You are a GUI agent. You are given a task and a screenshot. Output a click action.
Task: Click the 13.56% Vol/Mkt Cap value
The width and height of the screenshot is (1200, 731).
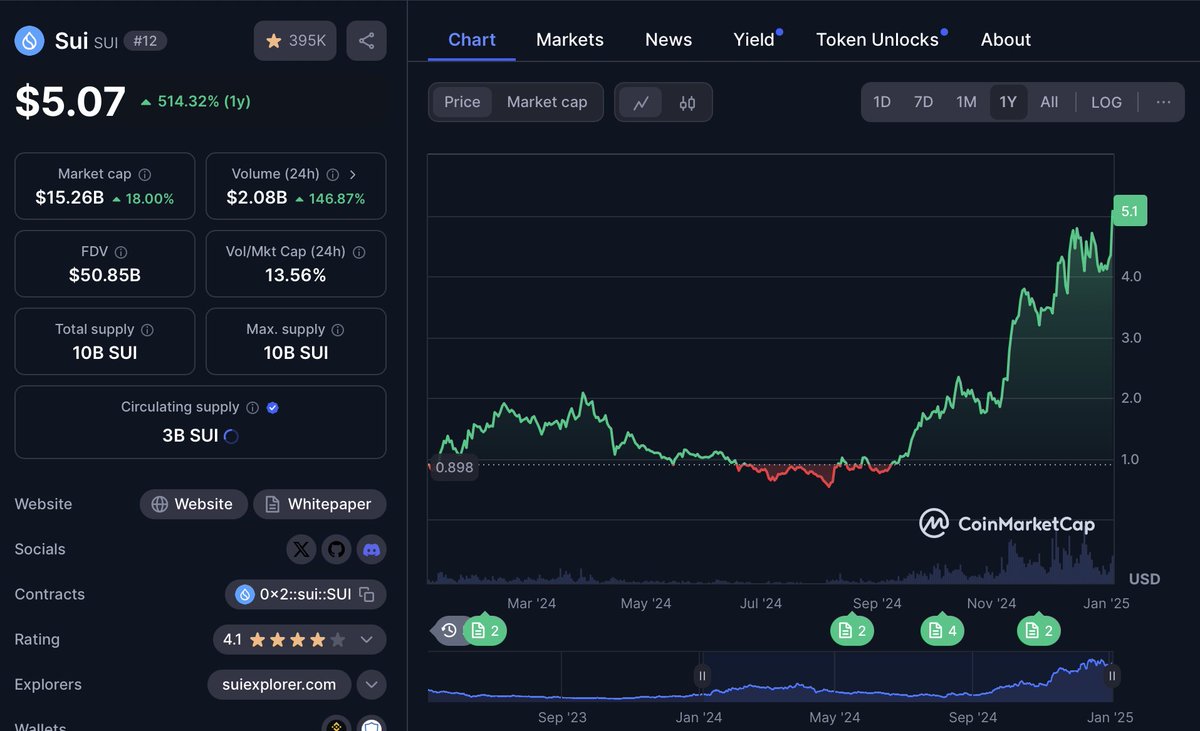point(296,275)
